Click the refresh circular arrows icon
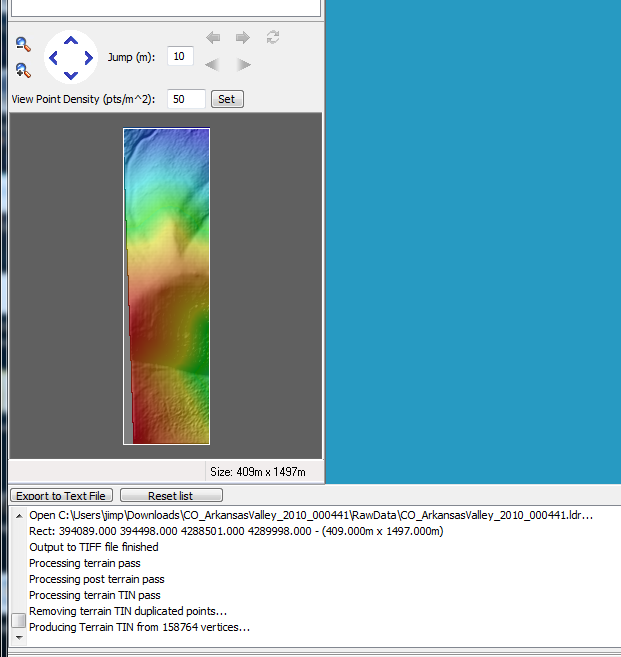 272,38
